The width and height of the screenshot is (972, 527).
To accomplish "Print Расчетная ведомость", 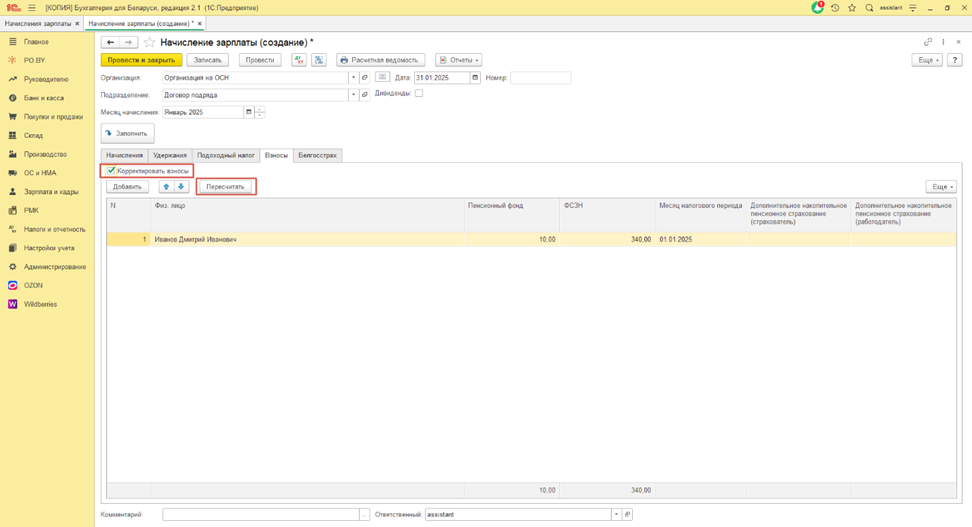I will tap(381, 60).
